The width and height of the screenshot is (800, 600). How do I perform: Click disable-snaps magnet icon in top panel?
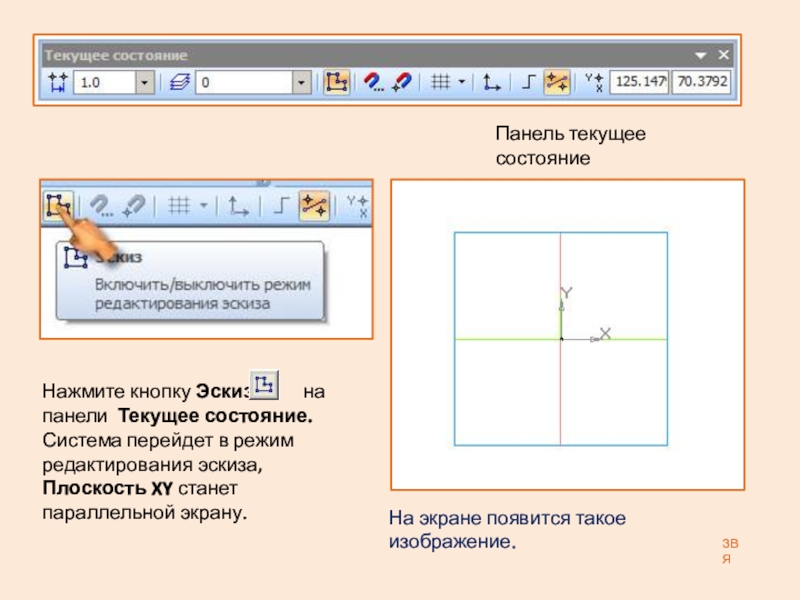[401, 83]
